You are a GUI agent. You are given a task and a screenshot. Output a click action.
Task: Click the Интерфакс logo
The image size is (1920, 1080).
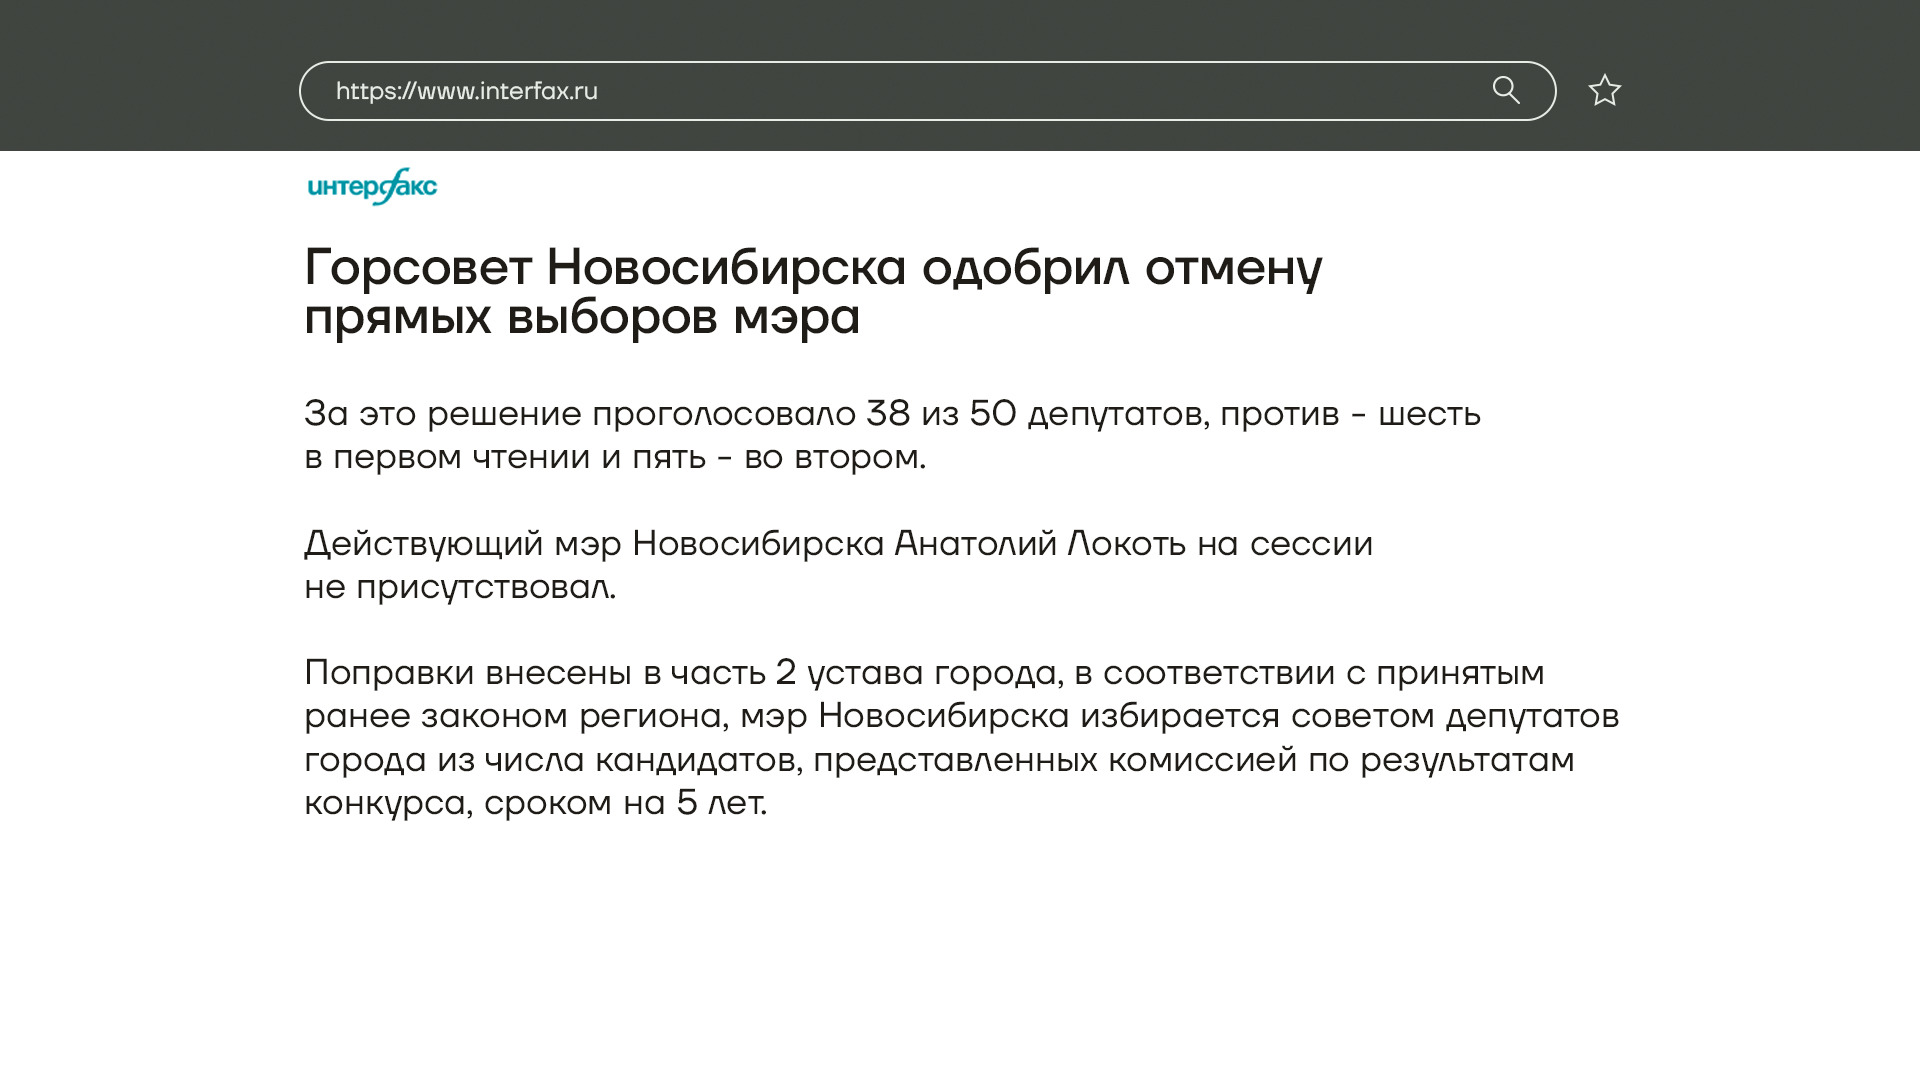(372, 186)
